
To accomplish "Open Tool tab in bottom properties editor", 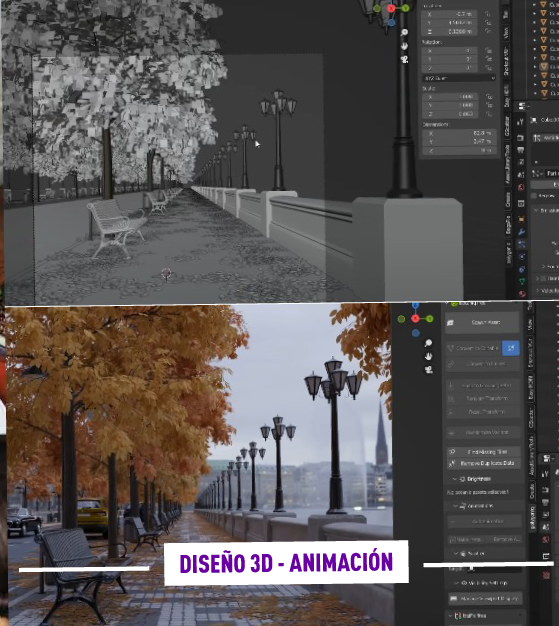I will (x=545, y=474).
